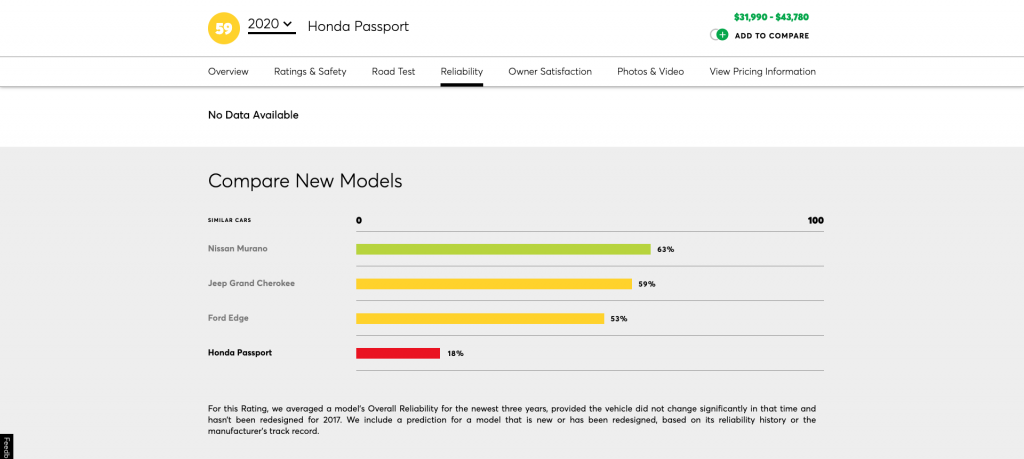Toggle the Add to Compare switch
Viewport: 1024px width, 459px height.
click(719, 35)
